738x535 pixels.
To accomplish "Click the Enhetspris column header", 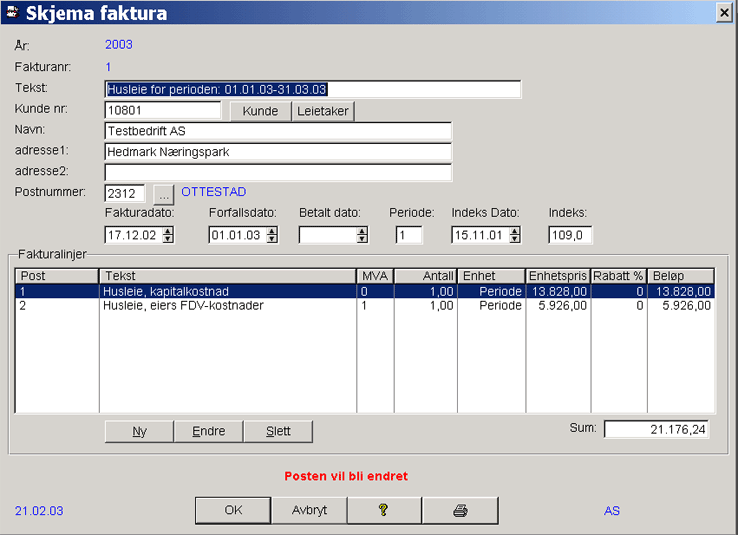I will click(558, 276).
